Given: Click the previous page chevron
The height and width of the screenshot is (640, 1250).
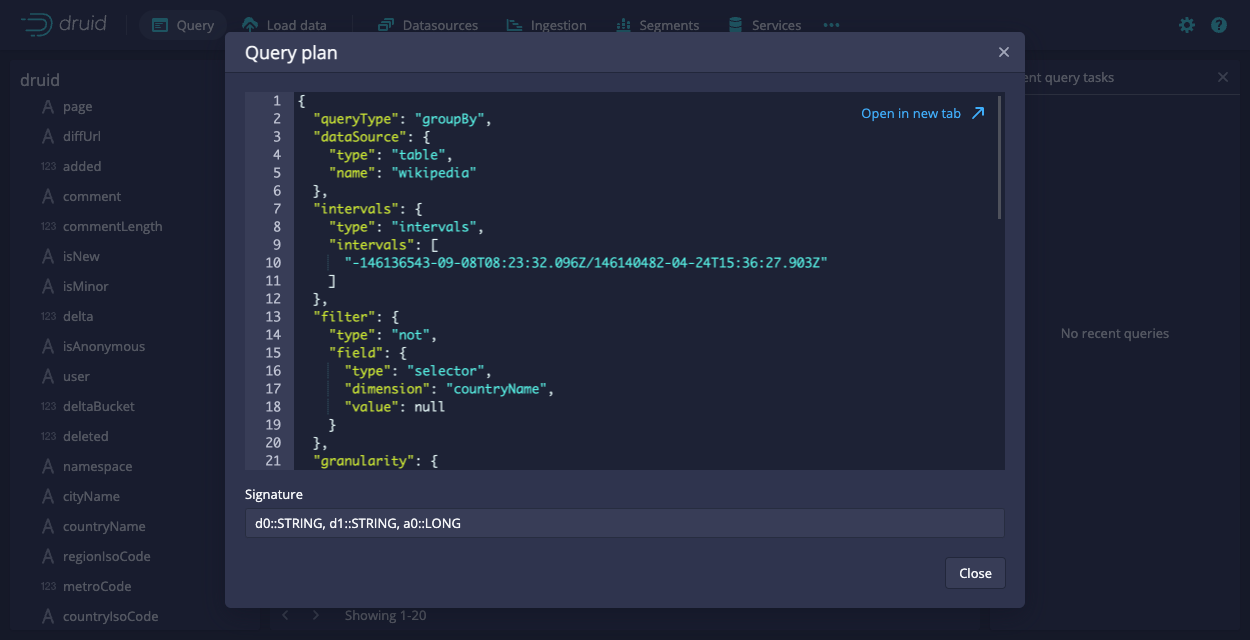Looking at the screenshot, I should click(284, 615).
